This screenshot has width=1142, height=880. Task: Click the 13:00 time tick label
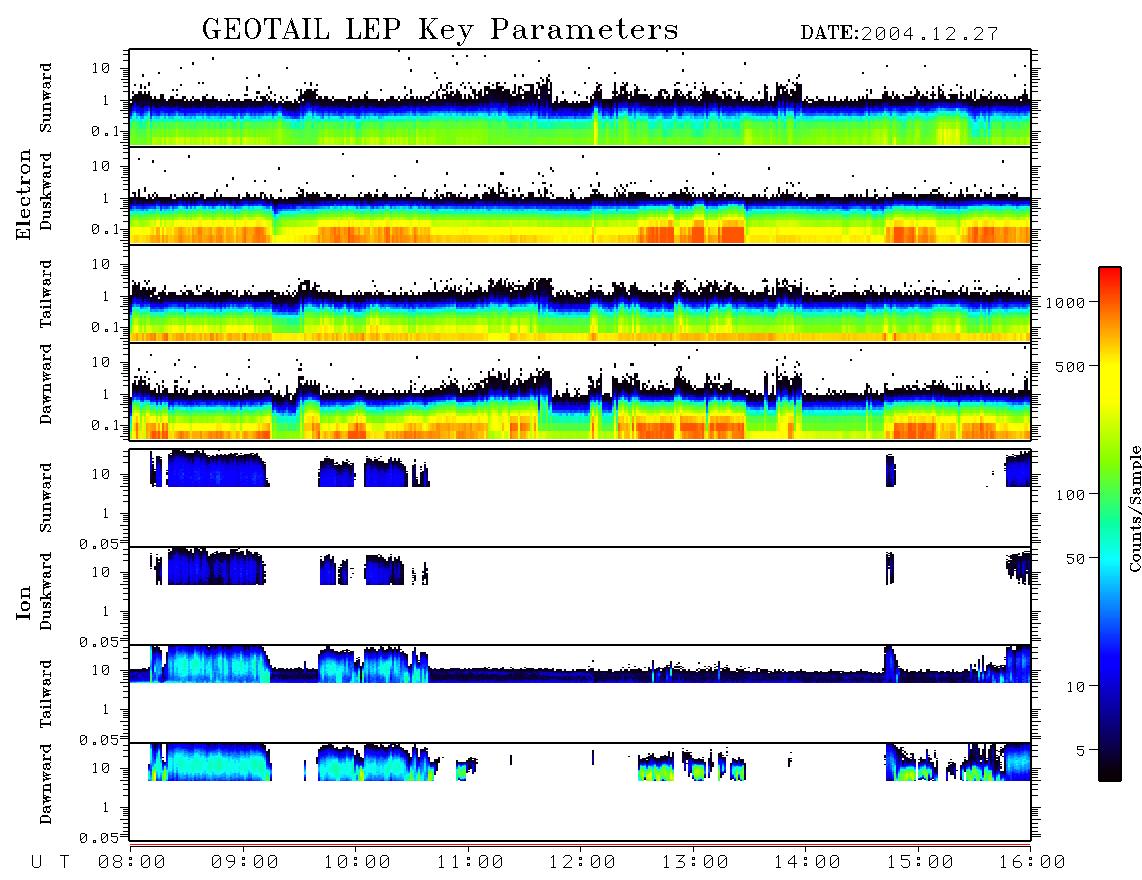[695, 862]
